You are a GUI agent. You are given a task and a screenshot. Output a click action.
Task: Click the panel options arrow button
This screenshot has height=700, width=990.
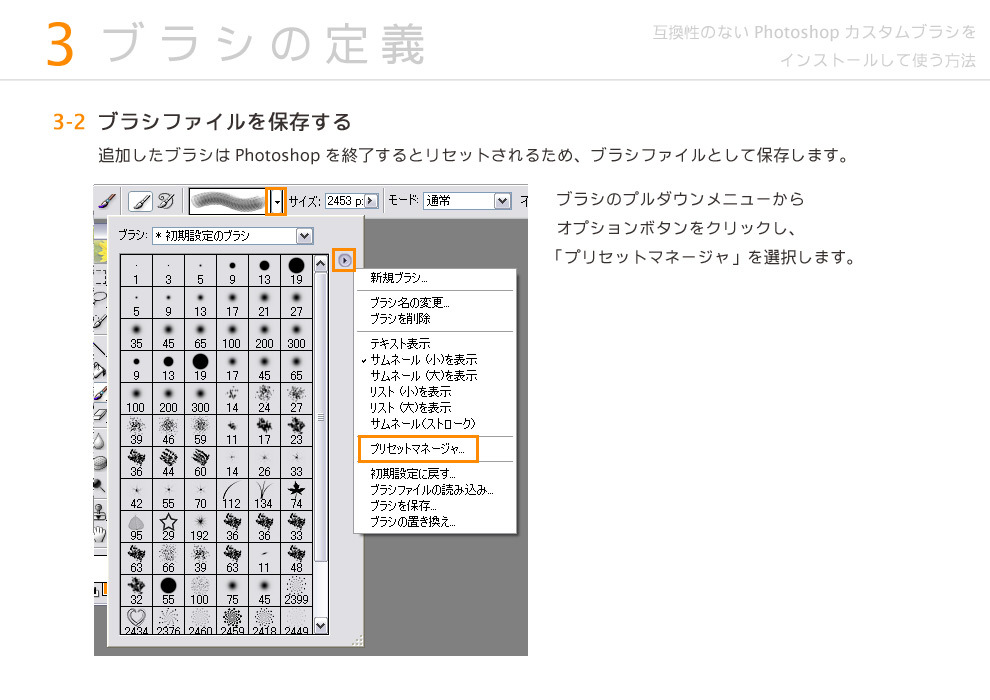pos(344,260)
